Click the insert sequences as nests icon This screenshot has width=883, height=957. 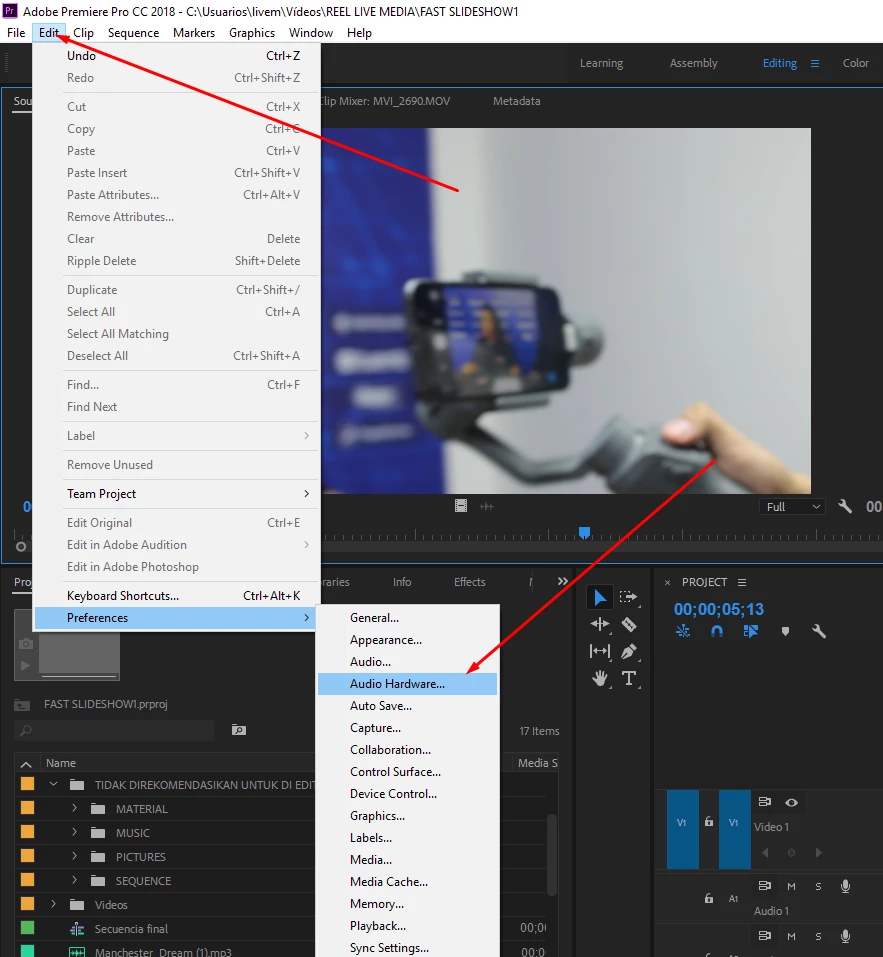point(683,631)
